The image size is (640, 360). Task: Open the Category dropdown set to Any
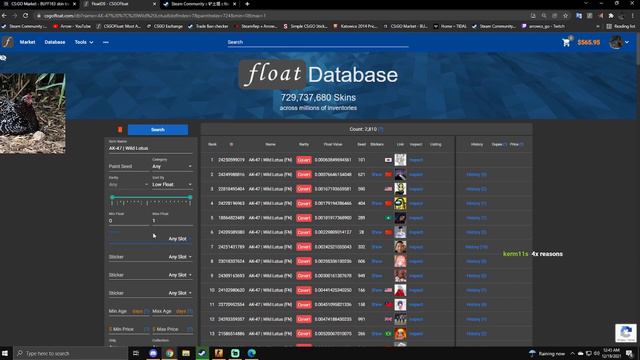(x=172, y=166)
